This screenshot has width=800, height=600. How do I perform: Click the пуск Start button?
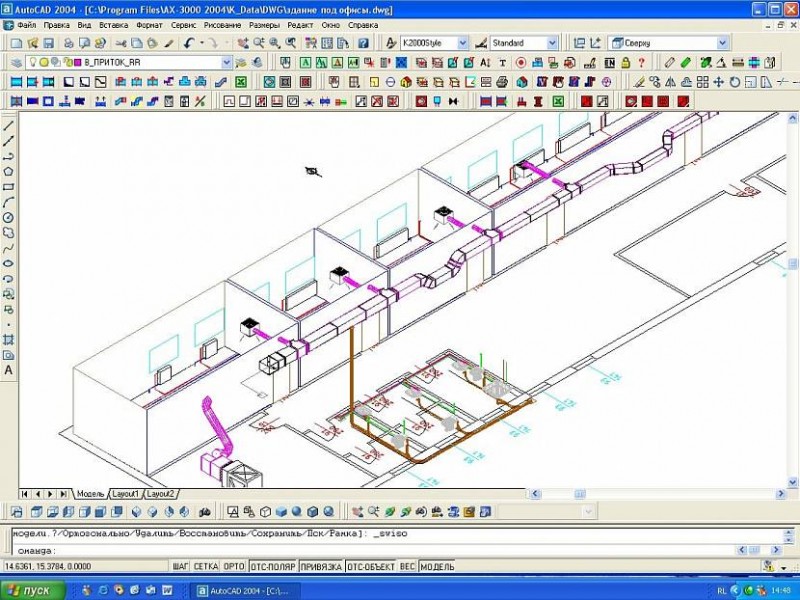32,591
